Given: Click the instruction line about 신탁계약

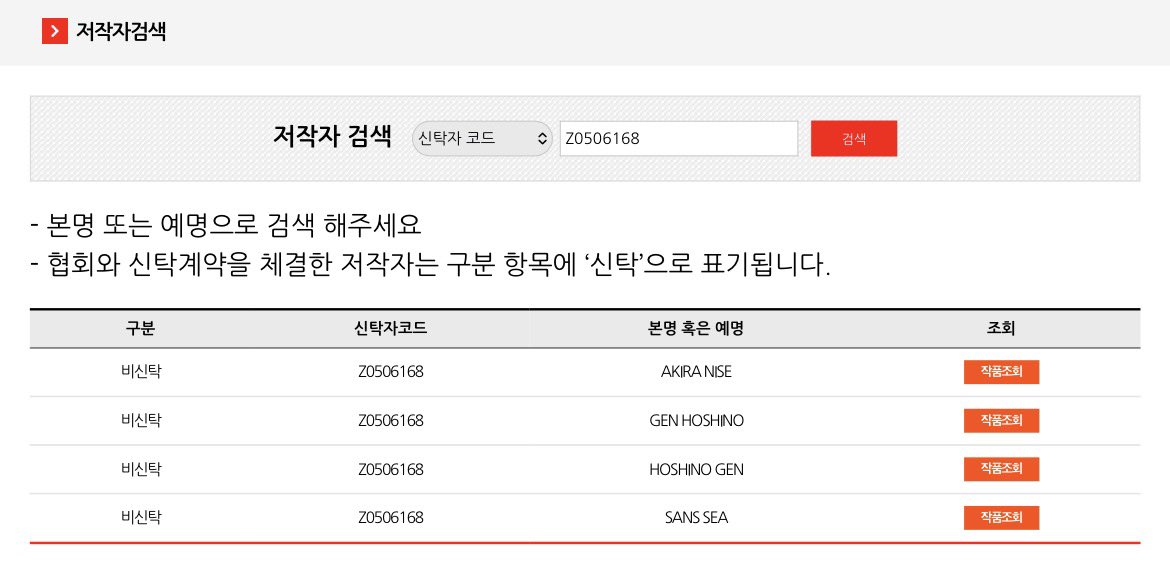Looking at the screenshot, I should [431, 264].
